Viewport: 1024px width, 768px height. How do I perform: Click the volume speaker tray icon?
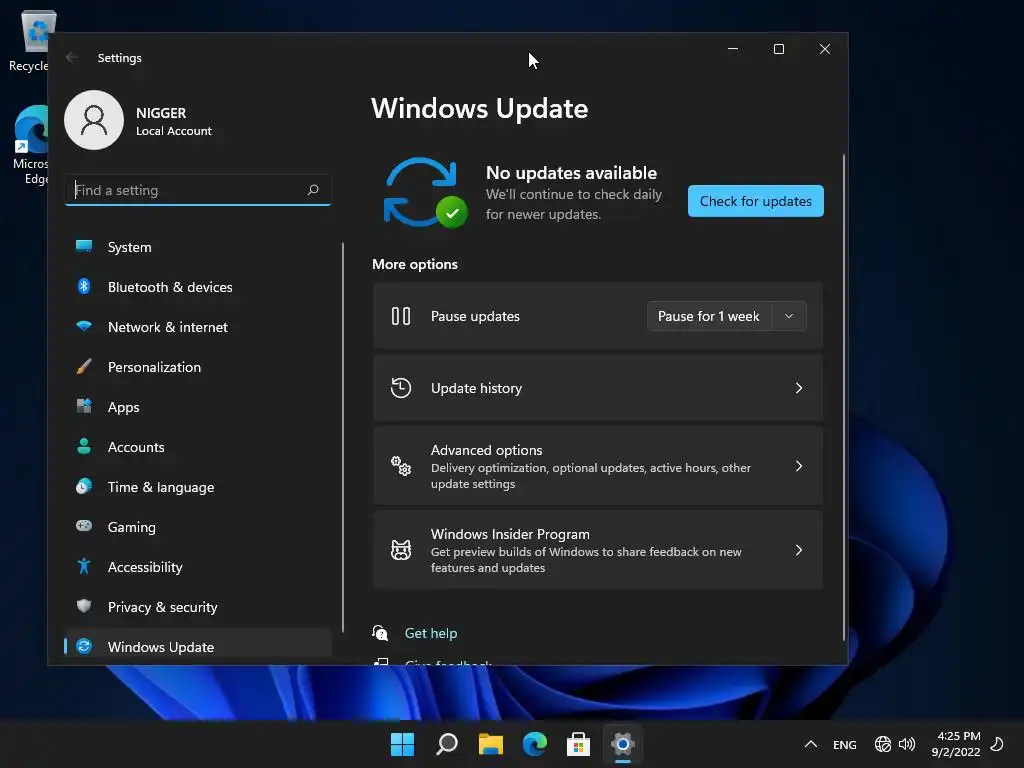906,744
